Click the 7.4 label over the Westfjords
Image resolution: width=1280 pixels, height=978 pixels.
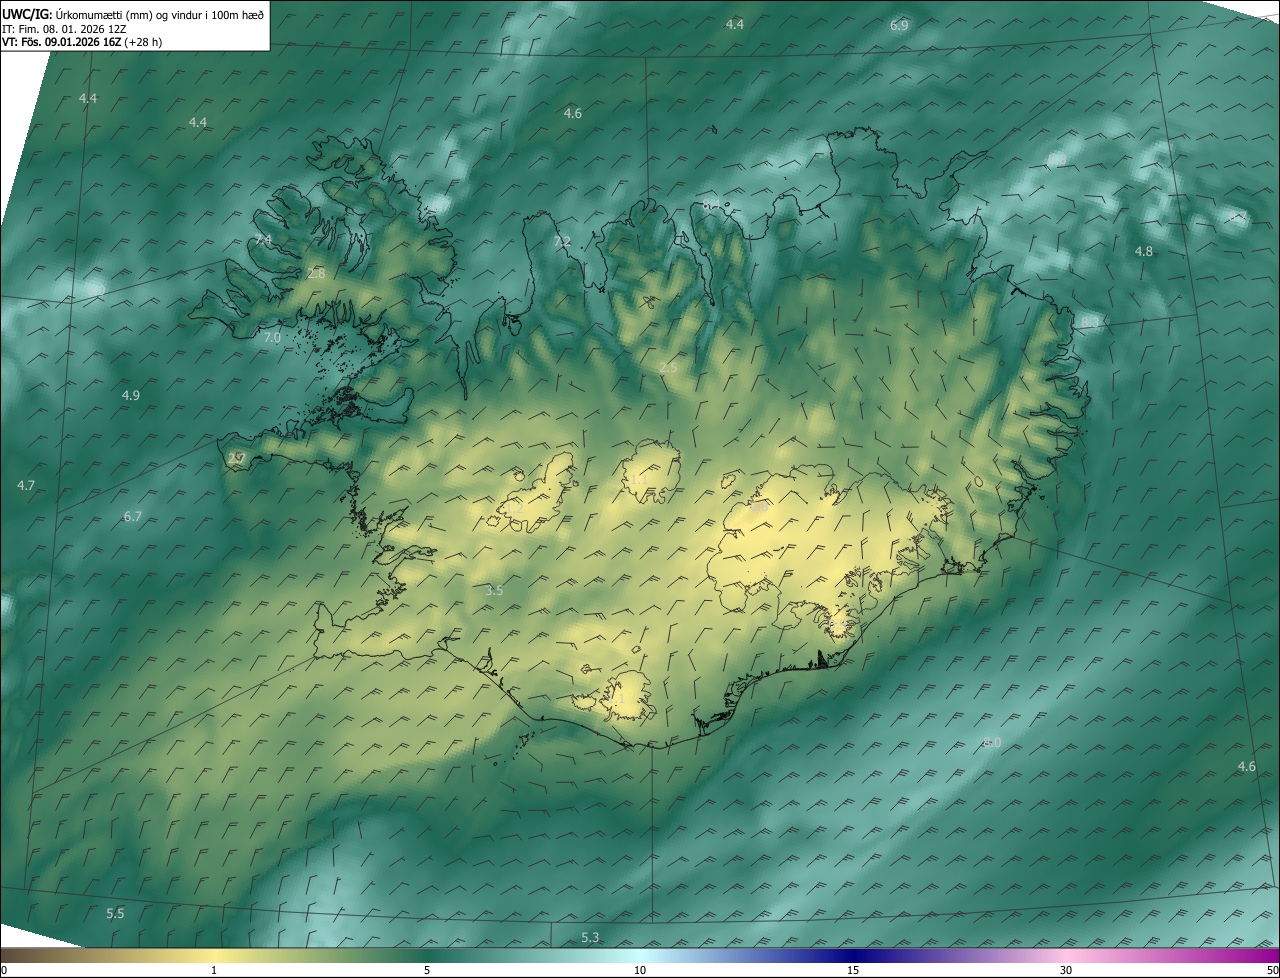coord(263,241)
